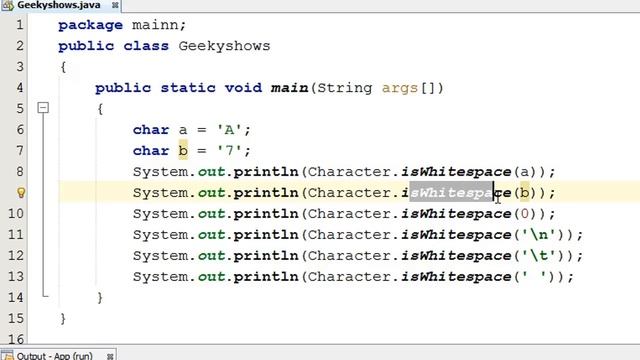Click highlighted argument 'b' on line 9

click(525, 192)
